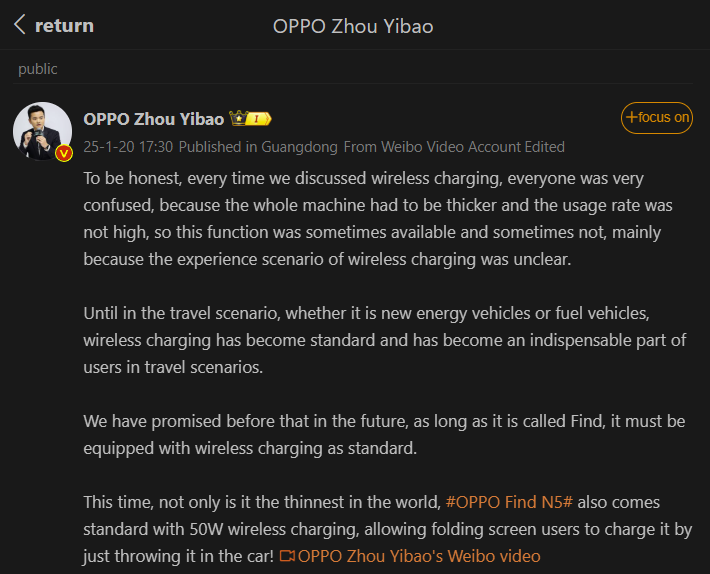Click the orange video camera icon
The image size is (710, 574).
[287, 556]
